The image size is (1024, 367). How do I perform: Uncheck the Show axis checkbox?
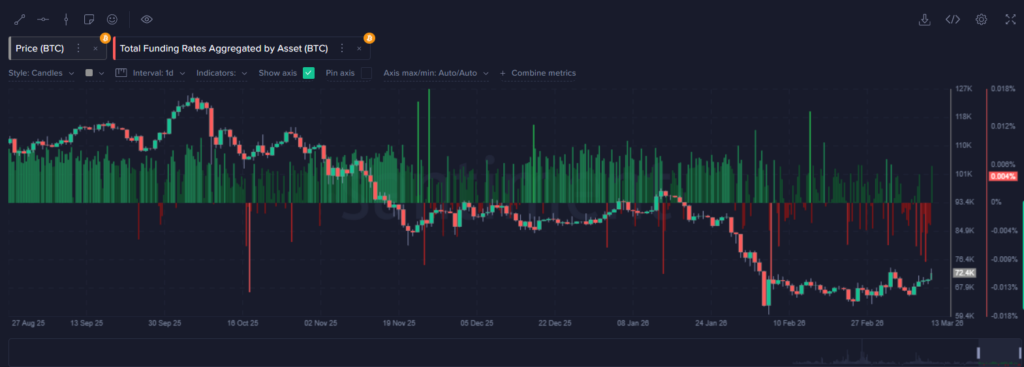point(309,73)
